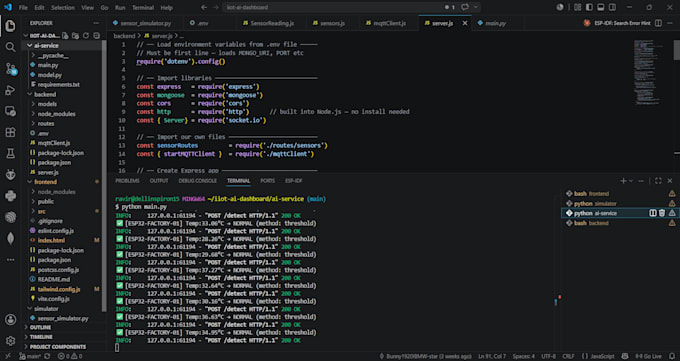The image size is (680, 361).
Task: Switch to the PROBLEMS panel tab
Action: (128, 181)
